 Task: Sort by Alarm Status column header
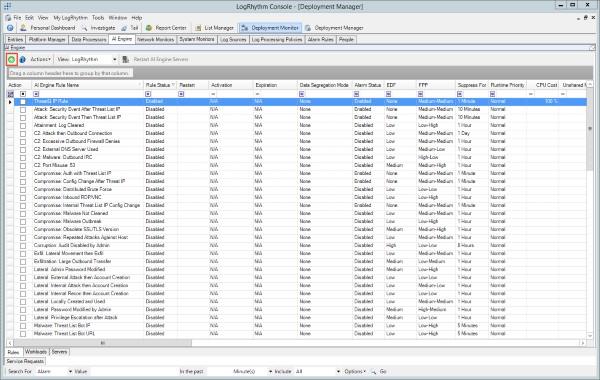[368, 85]
